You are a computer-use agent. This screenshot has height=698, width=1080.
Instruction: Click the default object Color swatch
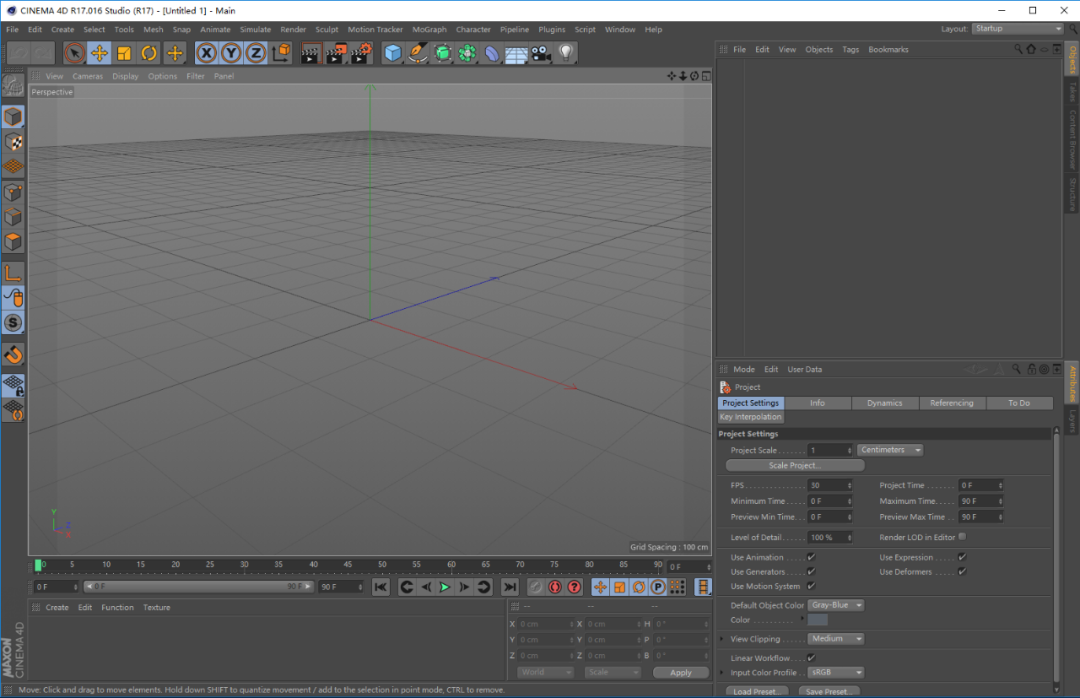(818, 620)
